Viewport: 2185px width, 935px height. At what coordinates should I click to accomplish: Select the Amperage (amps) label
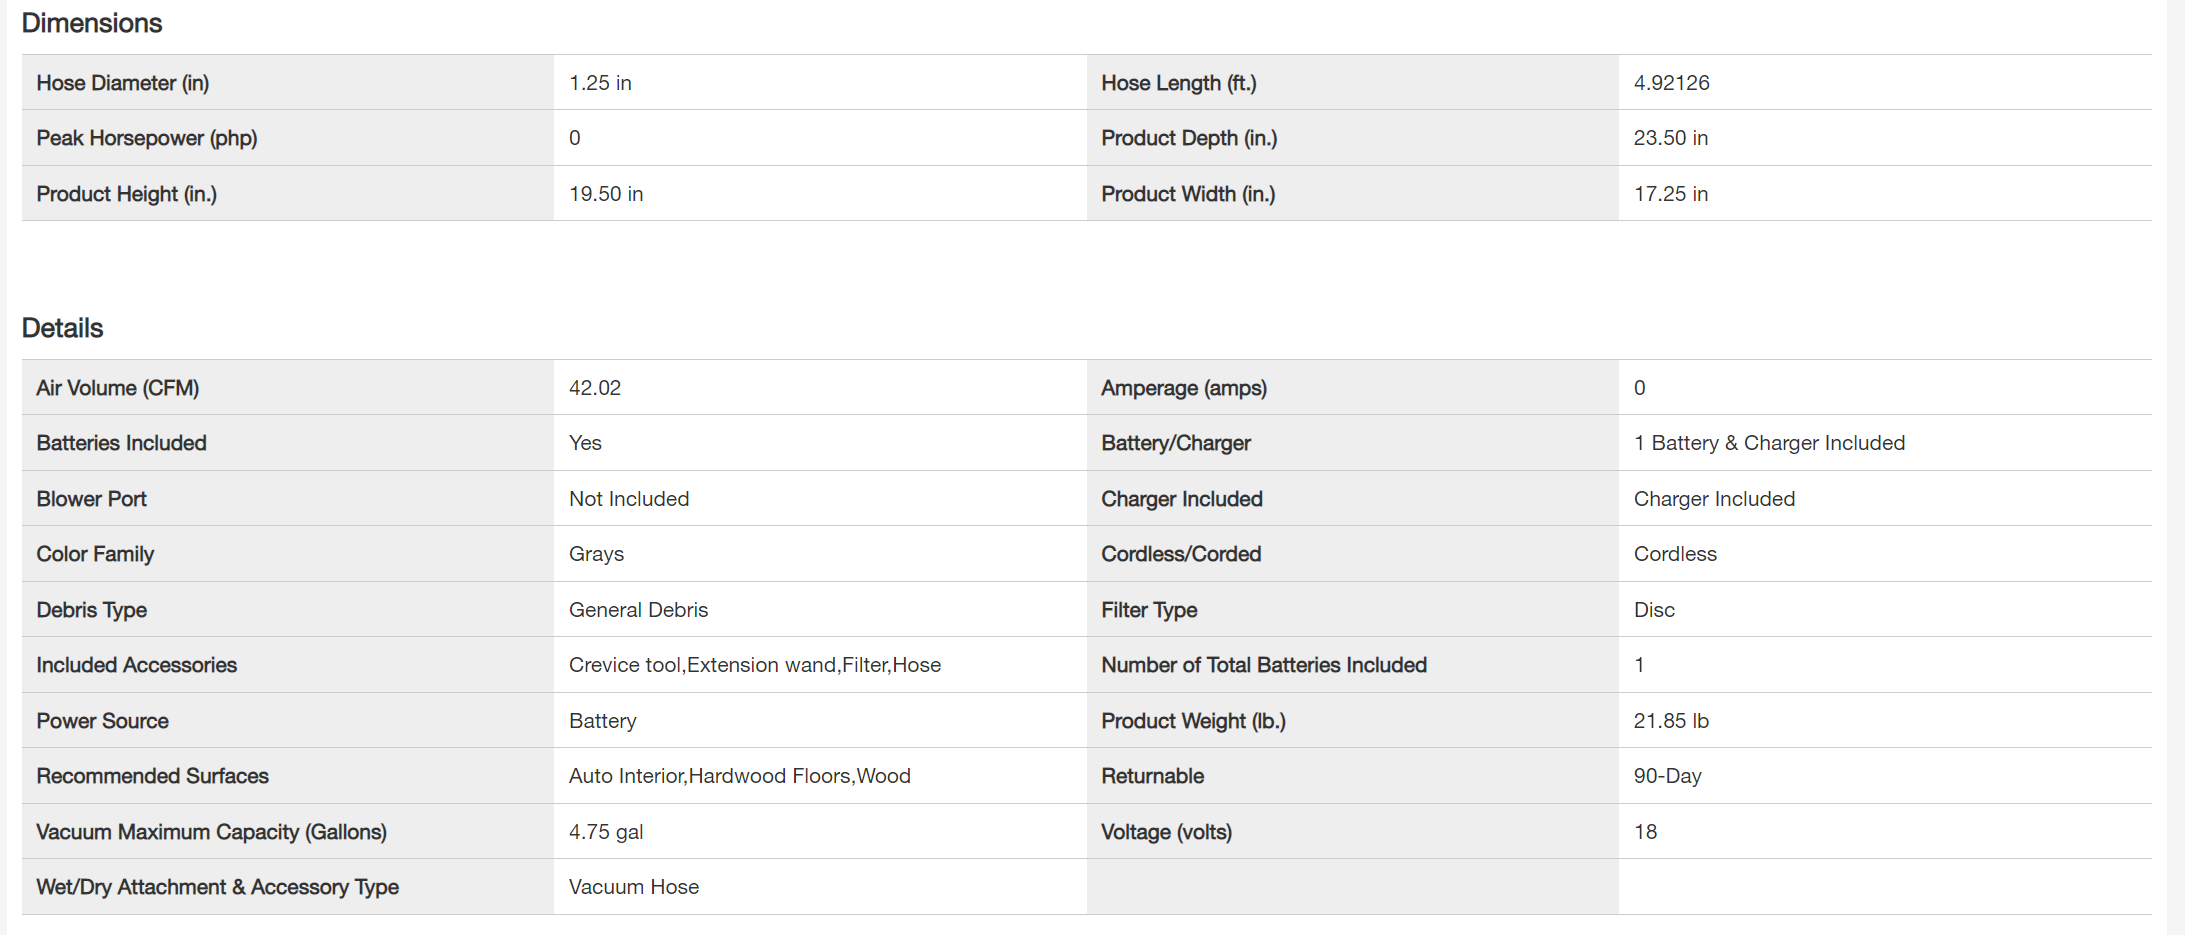tap(1183, 388)
